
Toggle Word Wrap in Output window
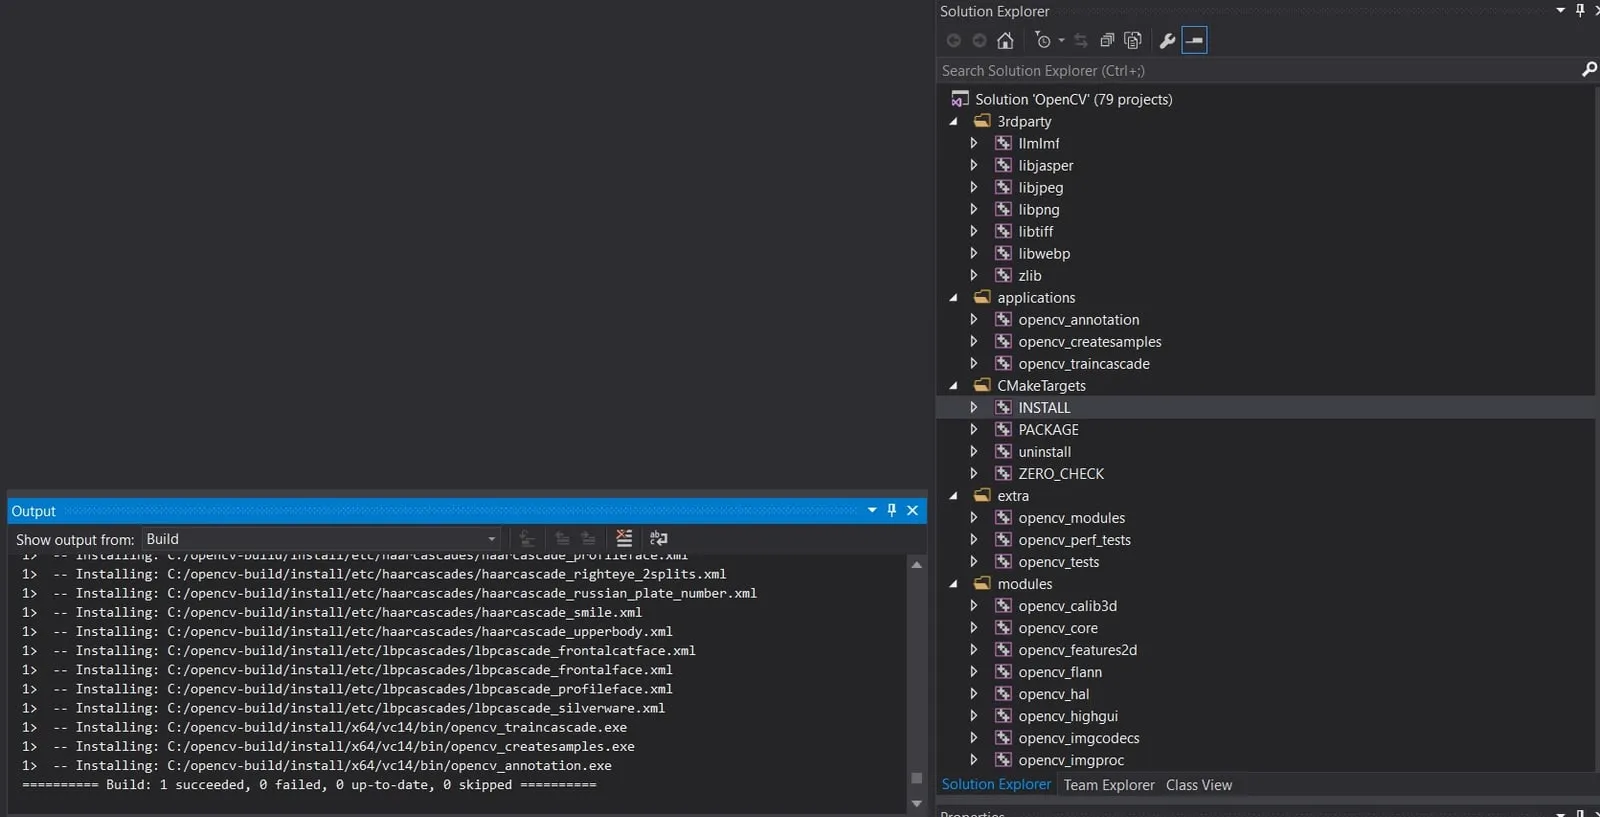[x=658, y=538]
